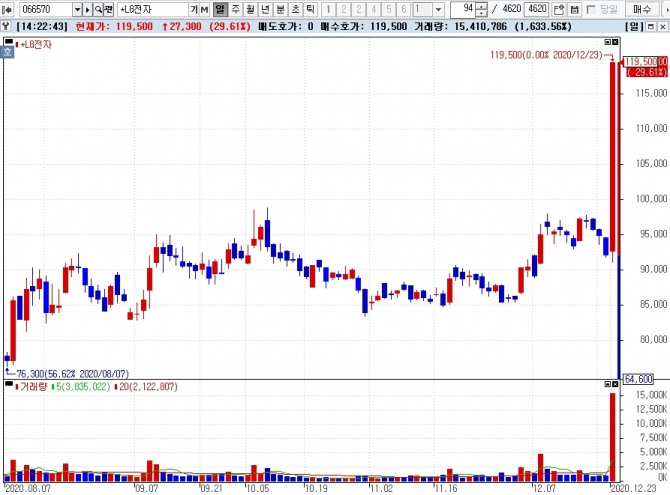This screenshot has width=670, height=495.
Task: Click the disabled interval button 4
Action: coord(373,9)
